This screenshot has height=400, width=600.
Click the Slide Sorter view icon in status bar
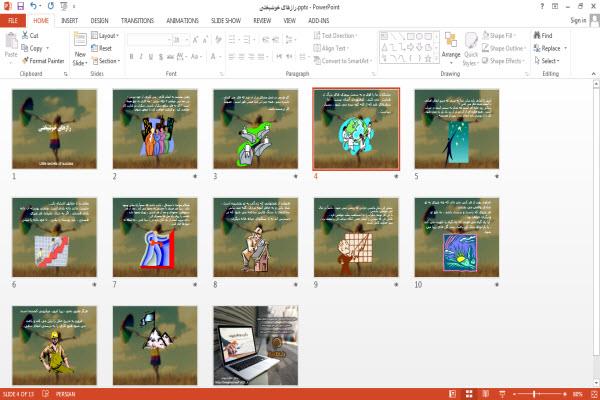469,394
